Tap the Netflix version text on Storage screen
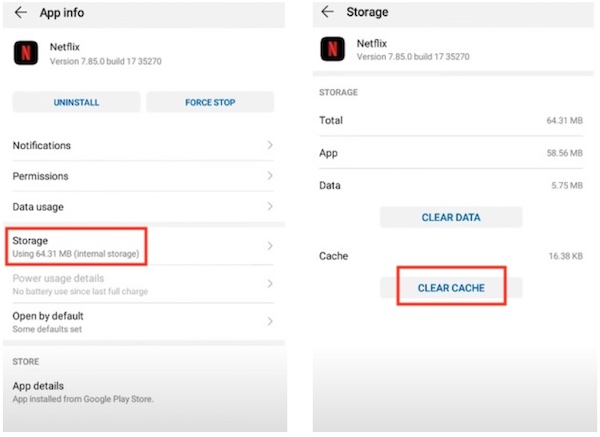Screen dimensions: 600x437 pos(413,57)
